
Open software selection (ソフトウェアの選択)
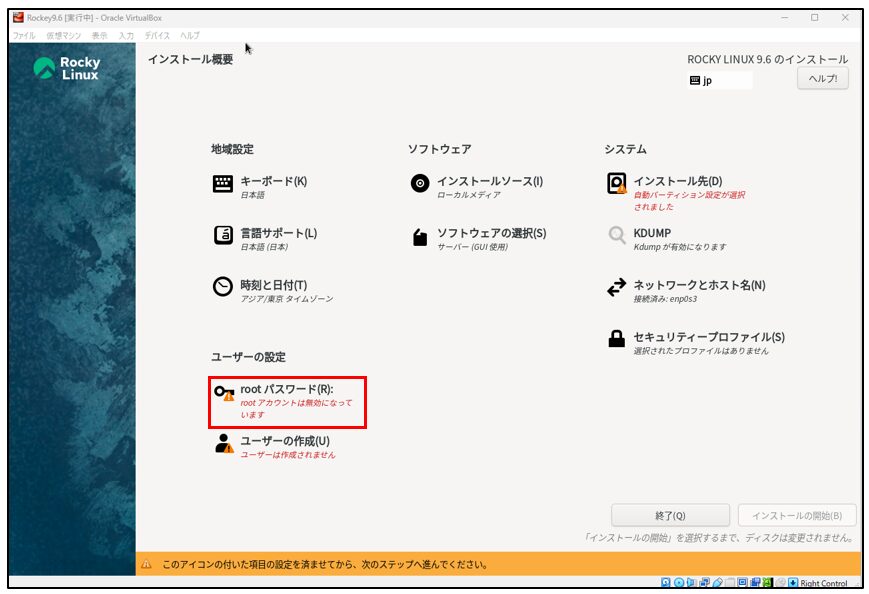tap(490, 234)
